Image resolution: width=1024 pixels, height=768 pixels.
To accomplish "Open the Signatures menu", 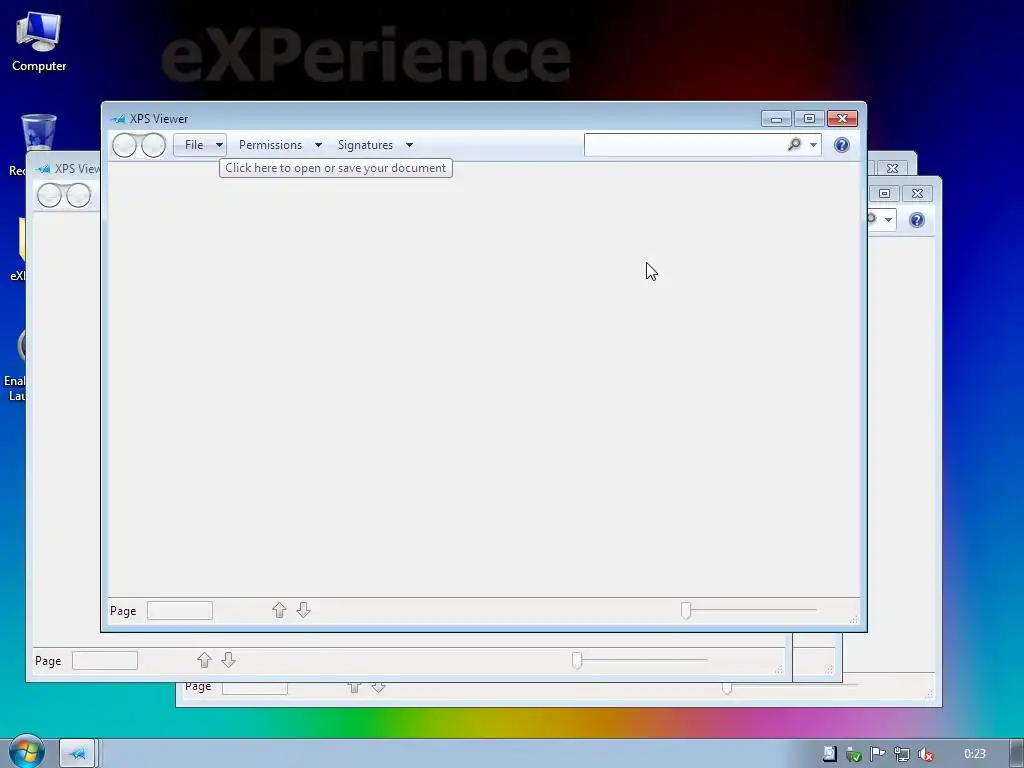I will pyautogui.click(x=365, y=145).
